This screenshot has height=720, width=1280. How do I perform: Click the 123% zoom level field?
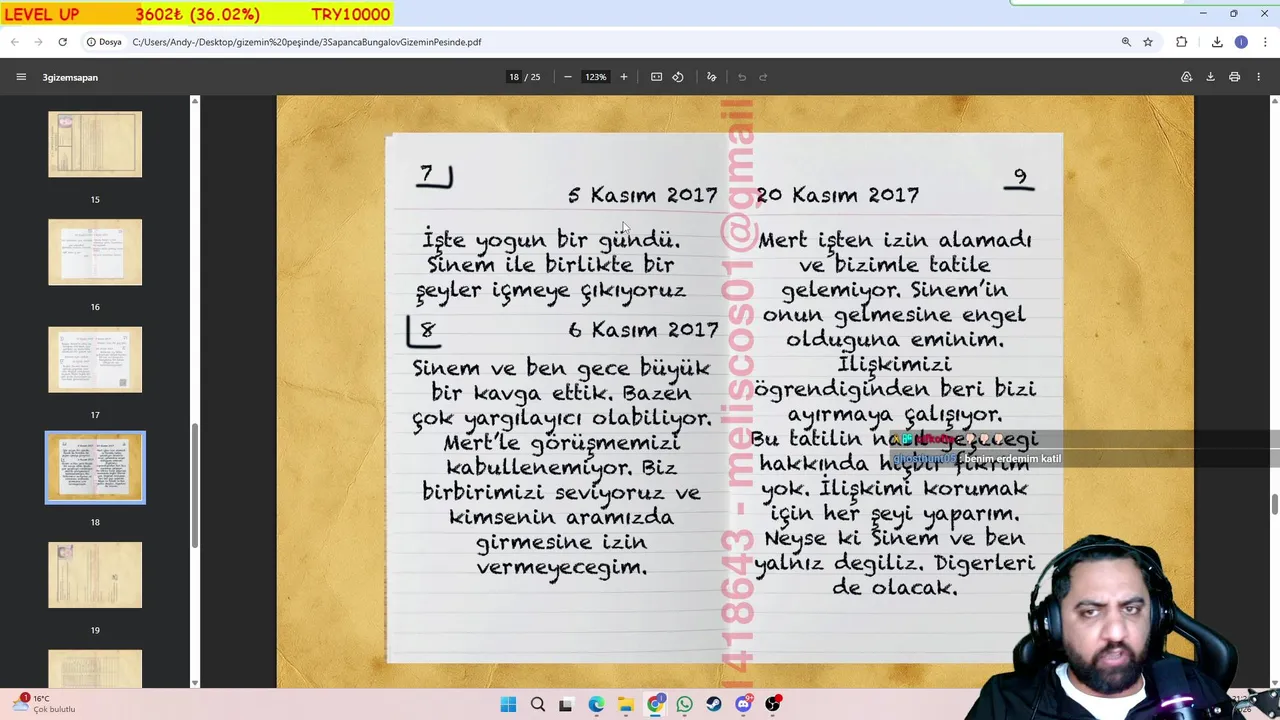pyautogui.click(x=596, y=77)
